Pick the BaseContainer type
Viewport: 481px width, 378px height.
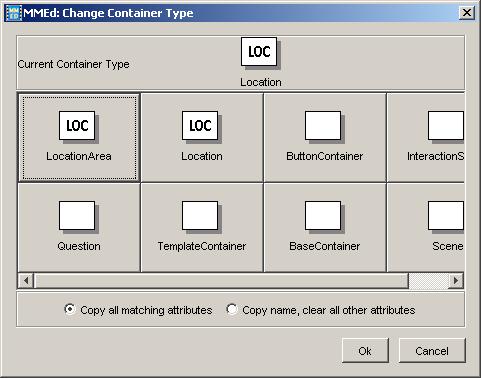pyautogui.click(x=325, y=228)
